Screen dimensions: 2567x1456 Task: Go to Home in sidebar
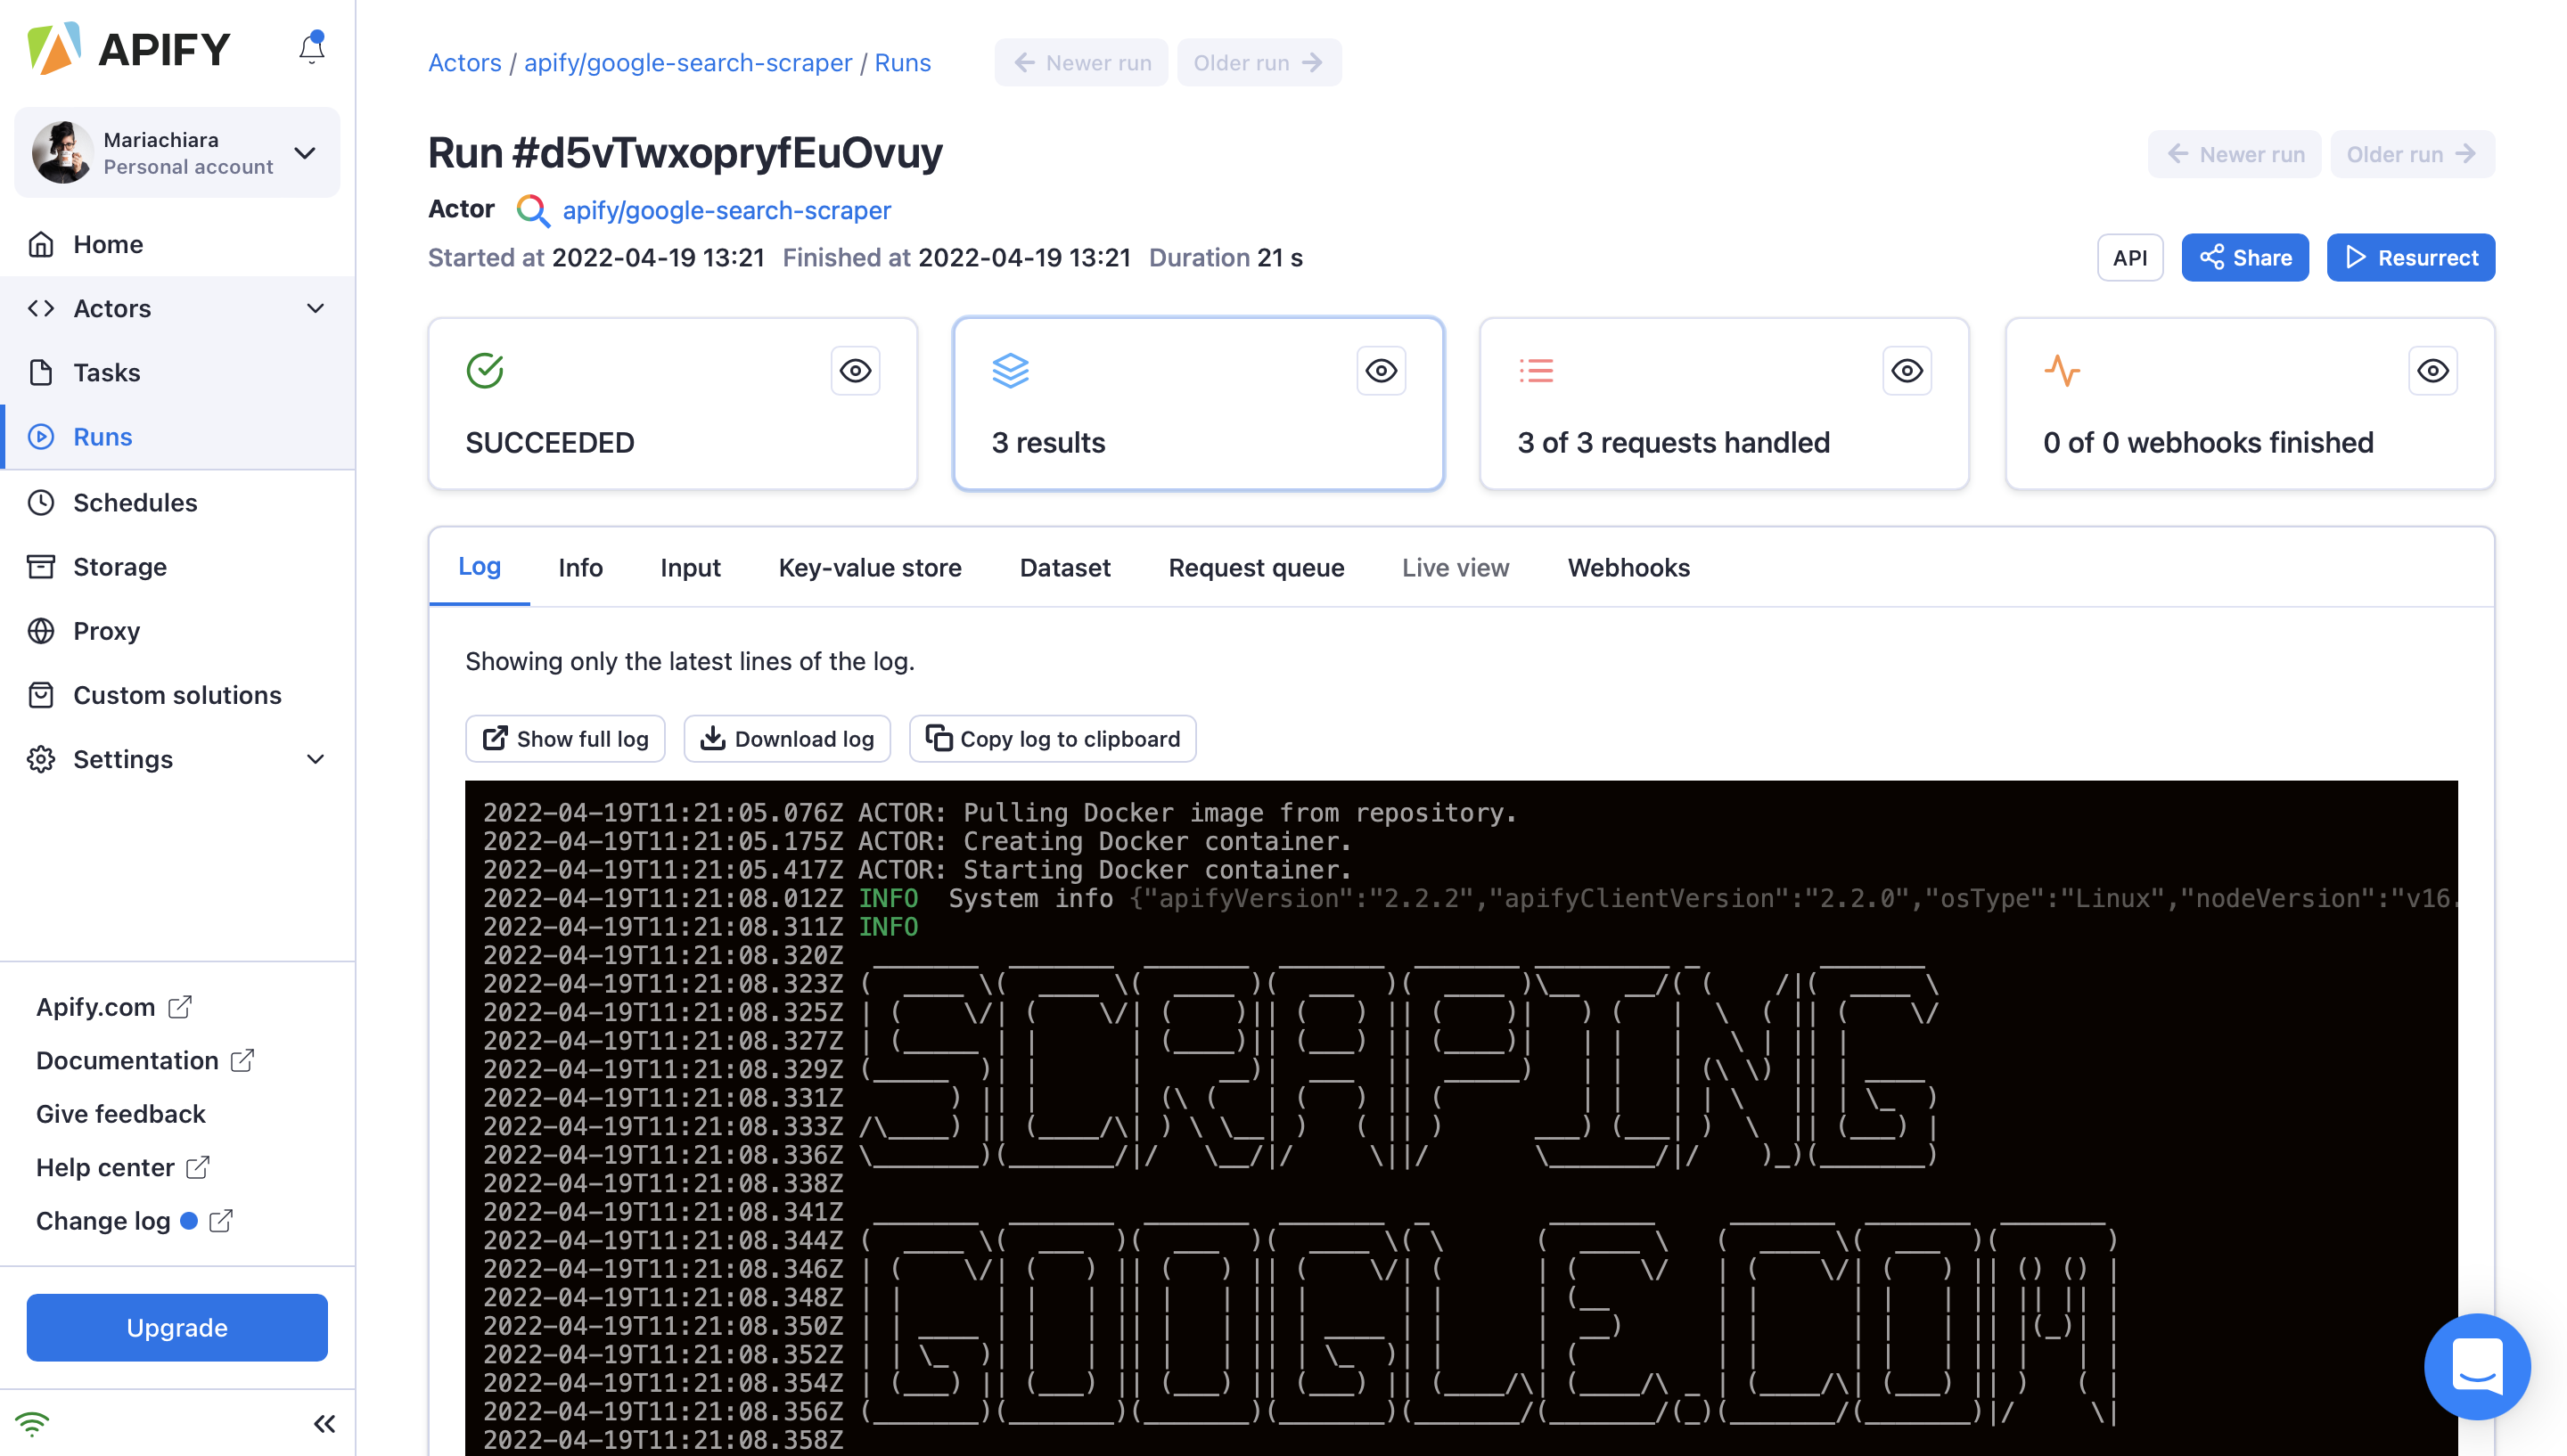pos(177,244)
